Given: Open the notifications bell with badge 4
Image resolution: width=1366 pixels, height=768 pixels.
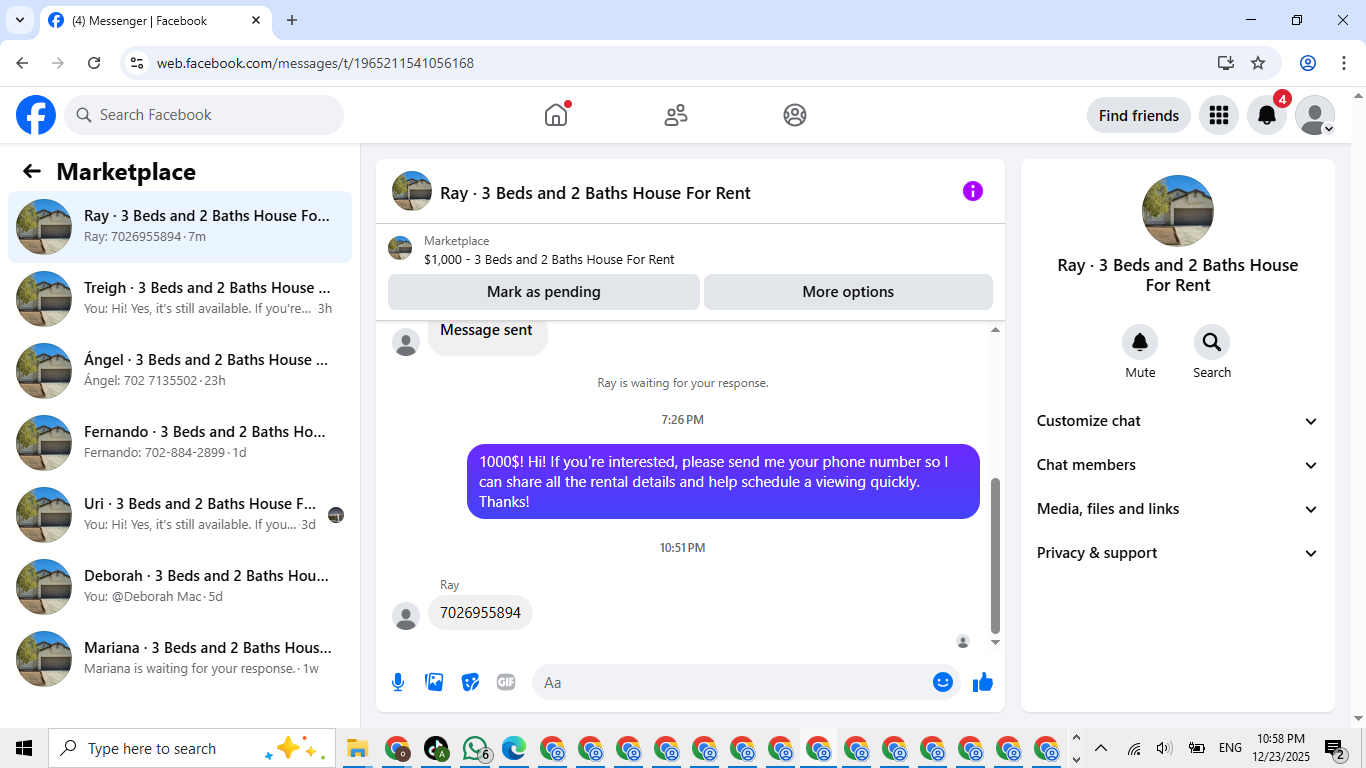Looking at the screenshot, I should [1266, 115].
